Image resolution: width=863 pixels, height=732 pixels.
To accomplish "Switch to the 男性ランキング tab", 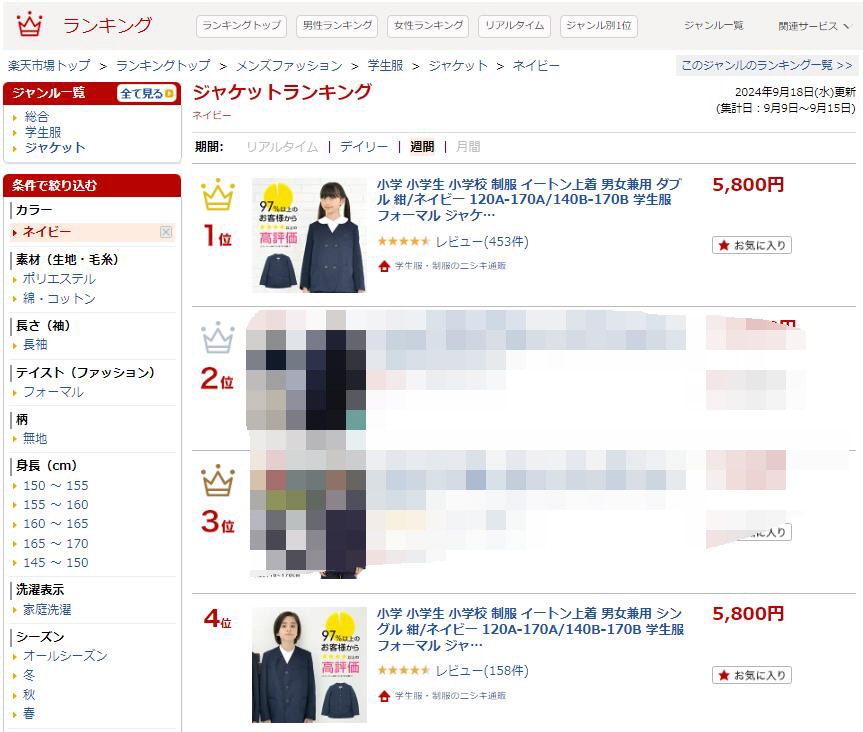I will coord(337,26).
